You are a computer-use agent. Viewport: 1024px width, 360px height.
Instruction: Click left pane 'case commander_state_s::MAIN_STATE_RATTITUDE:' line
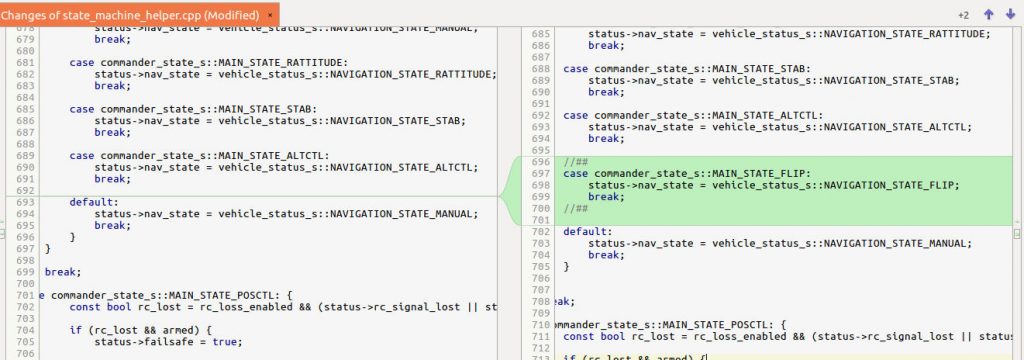pos(208,63)
